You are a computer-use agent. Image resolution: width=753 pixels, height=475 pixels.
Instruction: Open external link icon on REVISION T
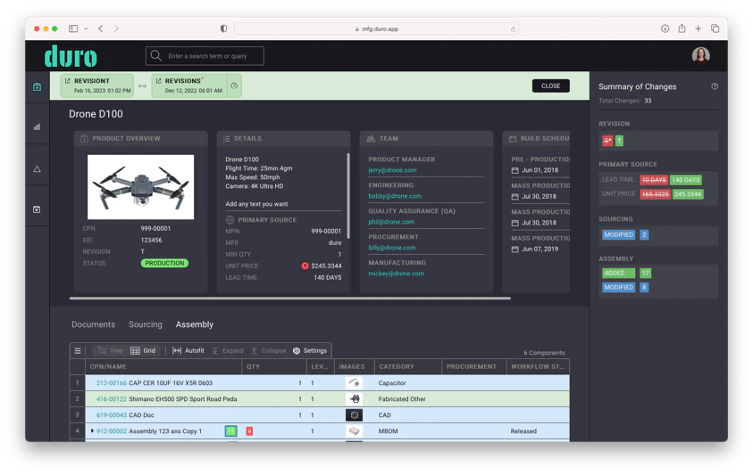67,81
